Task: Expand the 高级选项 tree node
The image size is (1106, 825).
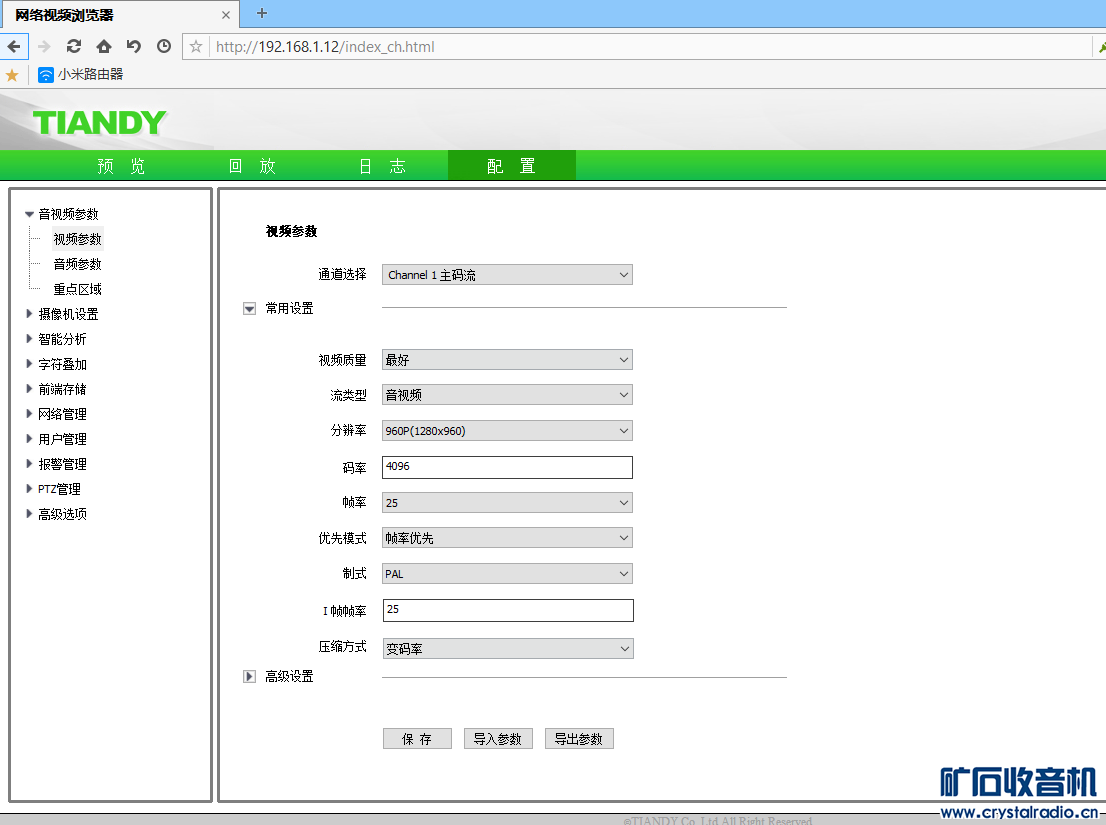Action: coord(29,514)
